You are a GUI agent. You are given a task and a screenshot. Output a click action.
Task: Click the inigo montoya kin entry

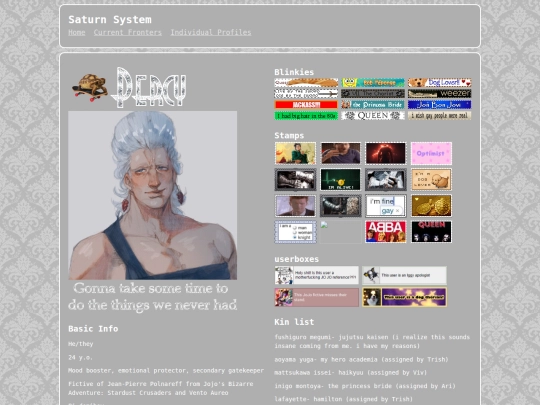tap(365, 386)
